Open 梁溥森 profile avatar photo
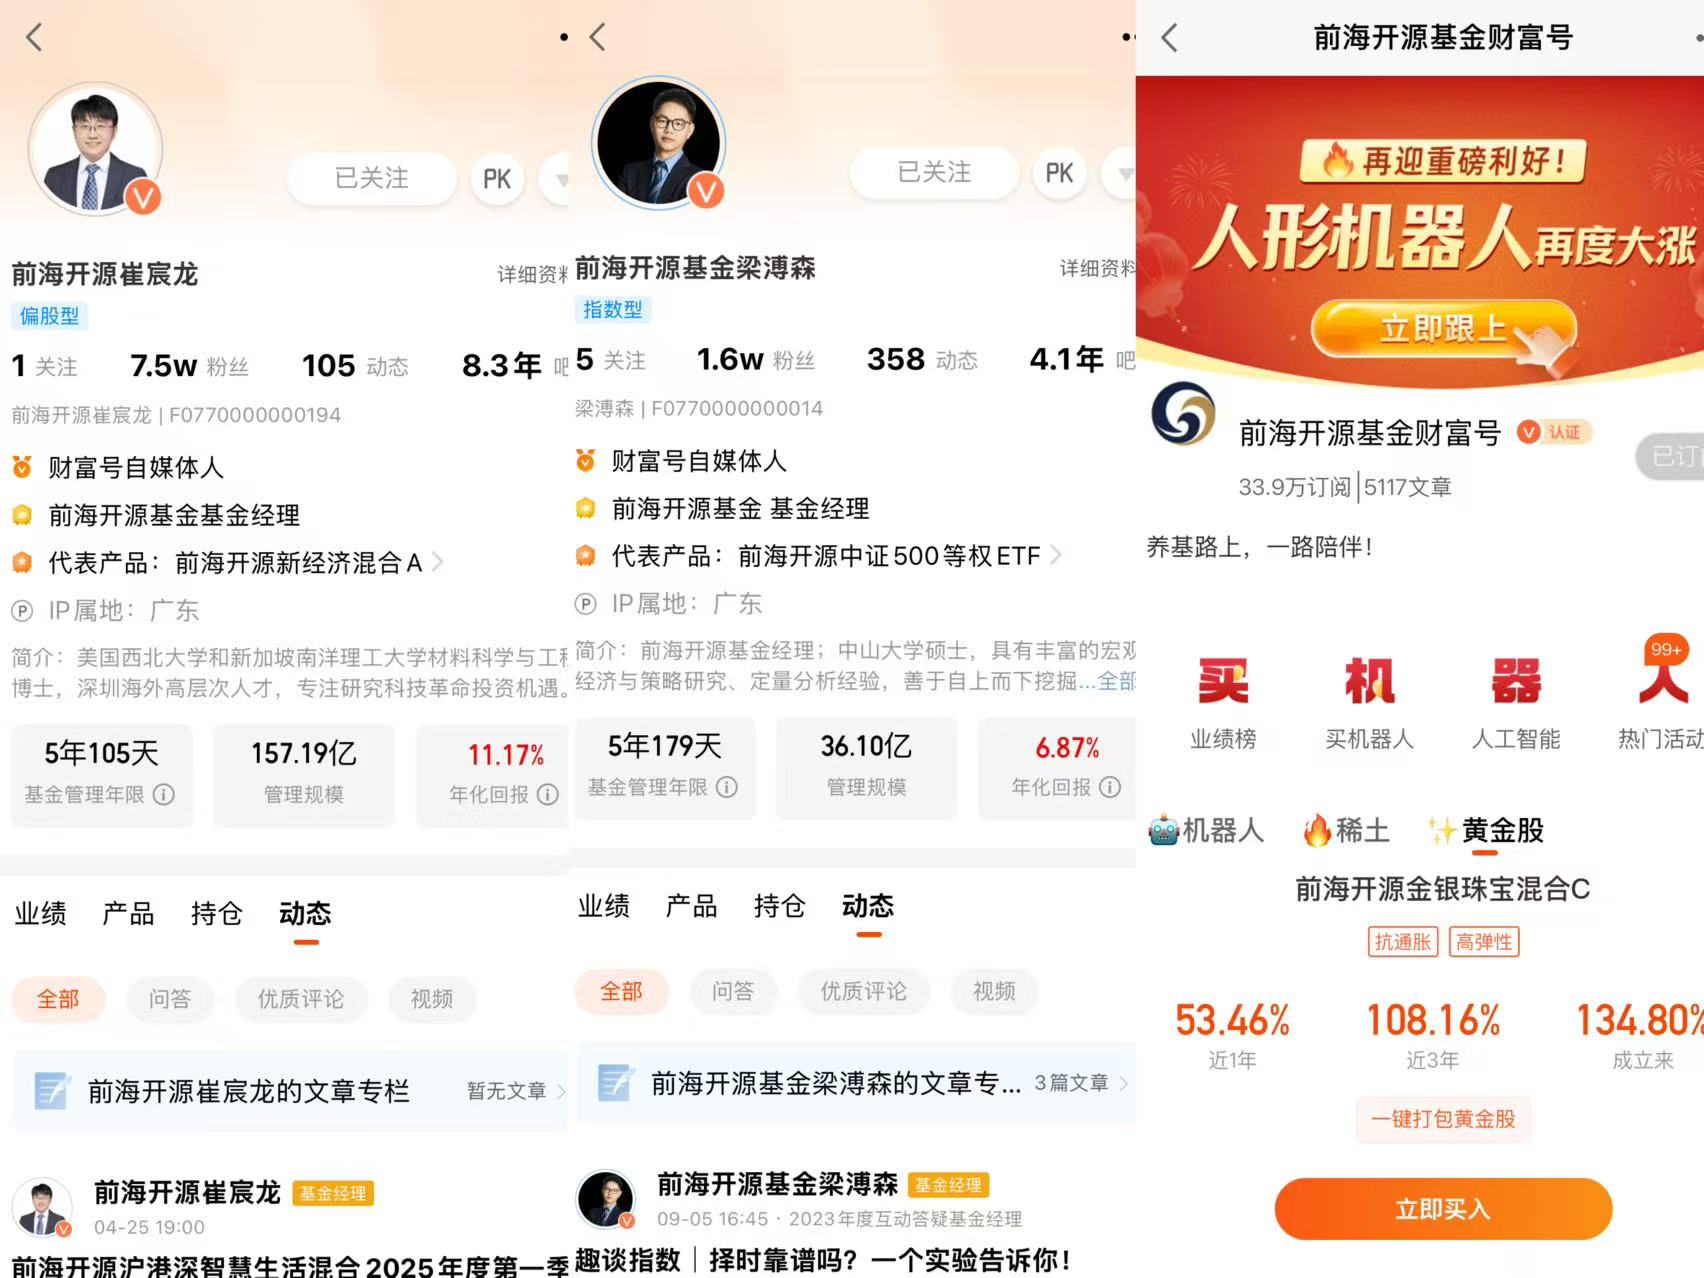Screen dimensions: 1704x1278 point(658,142)
